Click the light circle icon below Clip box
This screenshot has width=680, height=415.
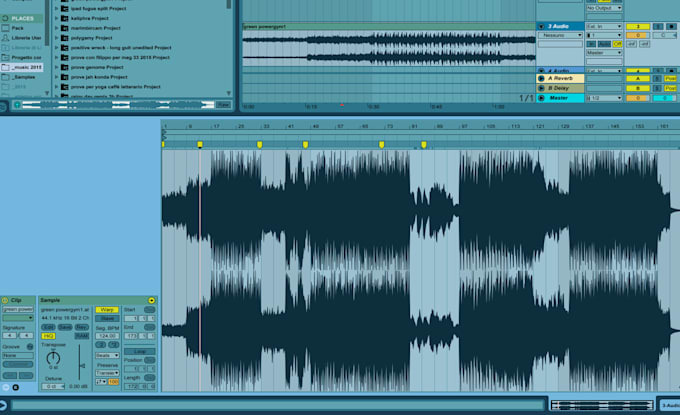(6, 387)
